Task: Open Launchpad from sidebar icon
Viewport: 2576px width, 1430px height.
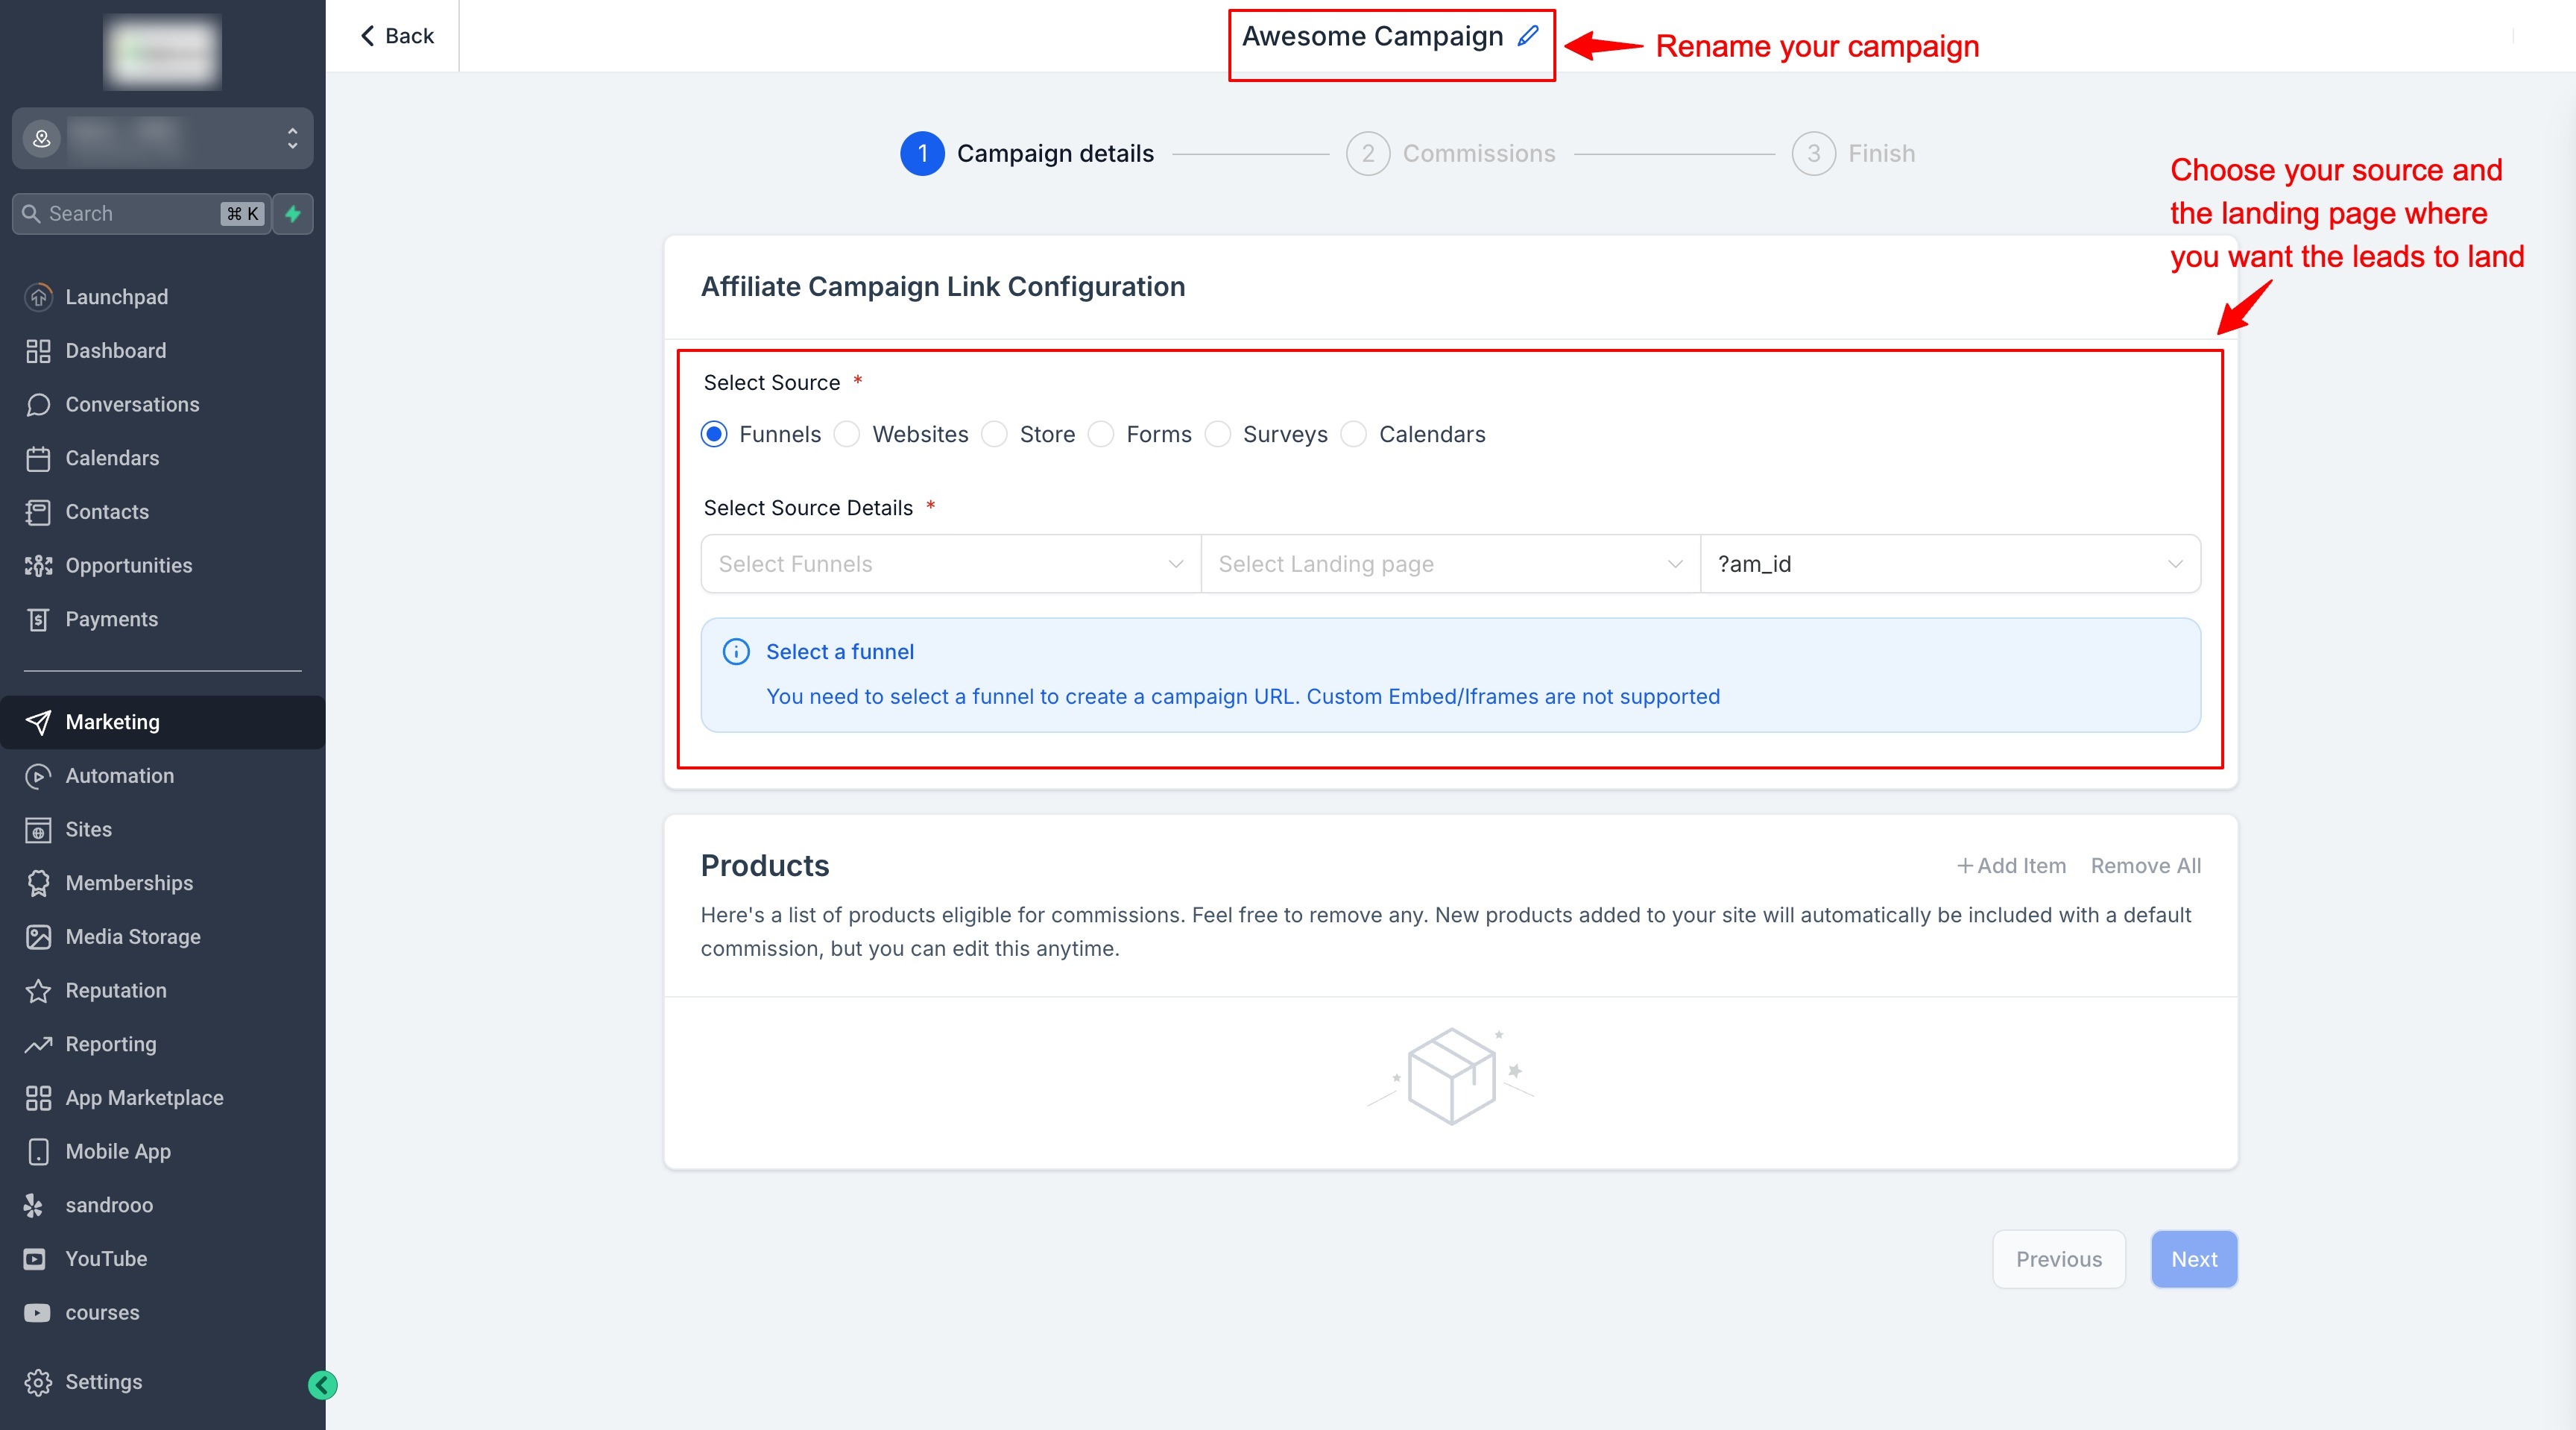Action: (38, 297)
